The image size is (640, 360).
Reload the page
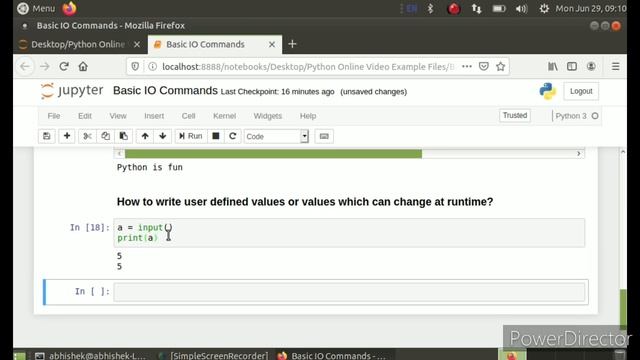tap(64, 67)
